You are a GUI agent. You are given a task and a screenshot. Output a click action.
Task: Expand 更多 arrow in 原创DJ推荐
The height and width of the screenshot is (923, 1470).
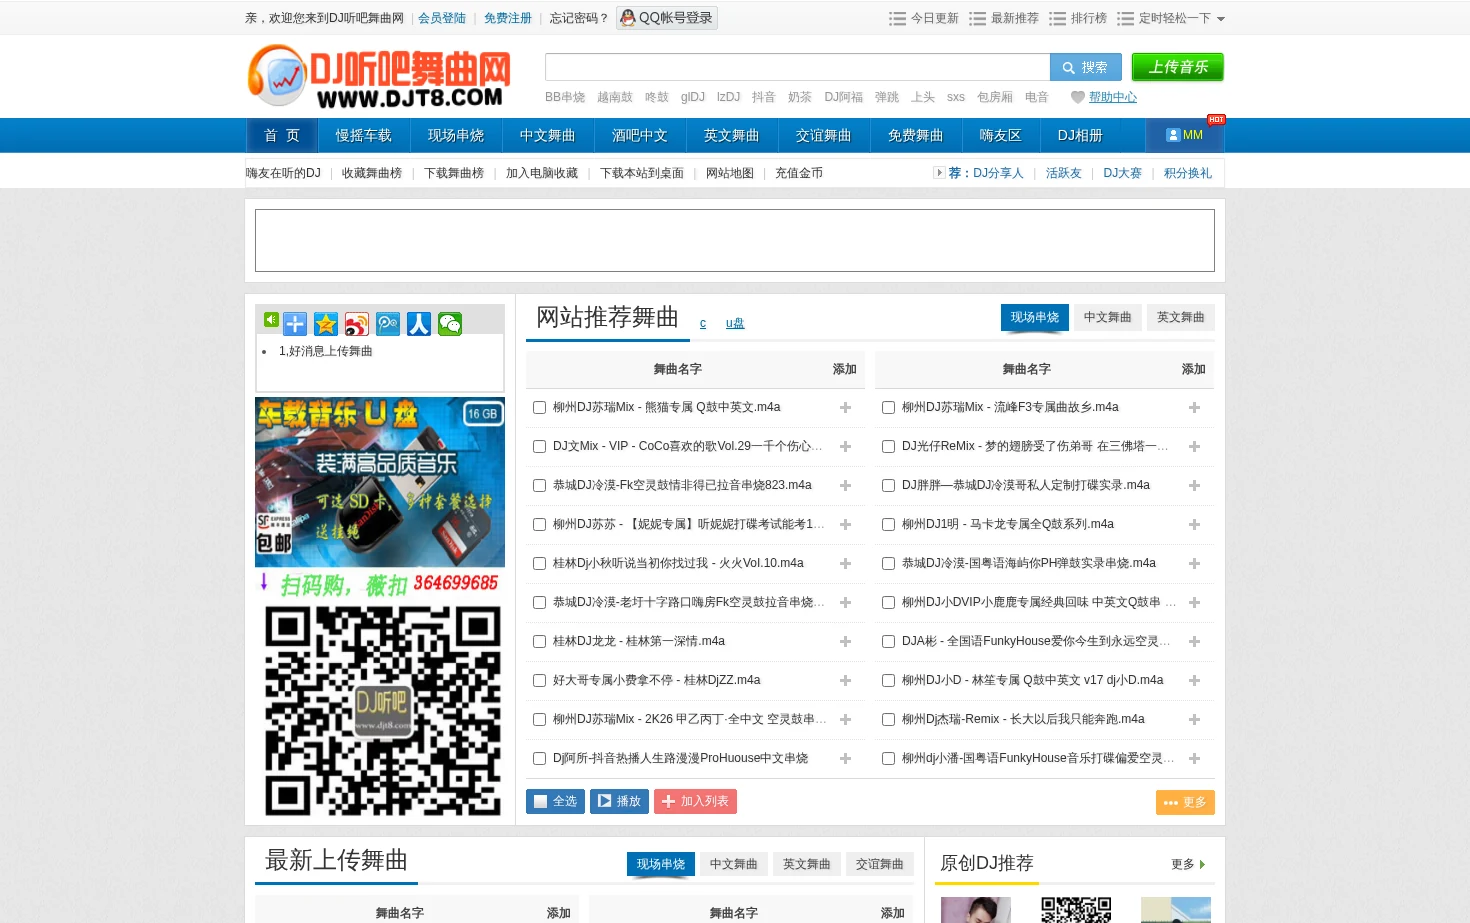tap(1202, 865)
